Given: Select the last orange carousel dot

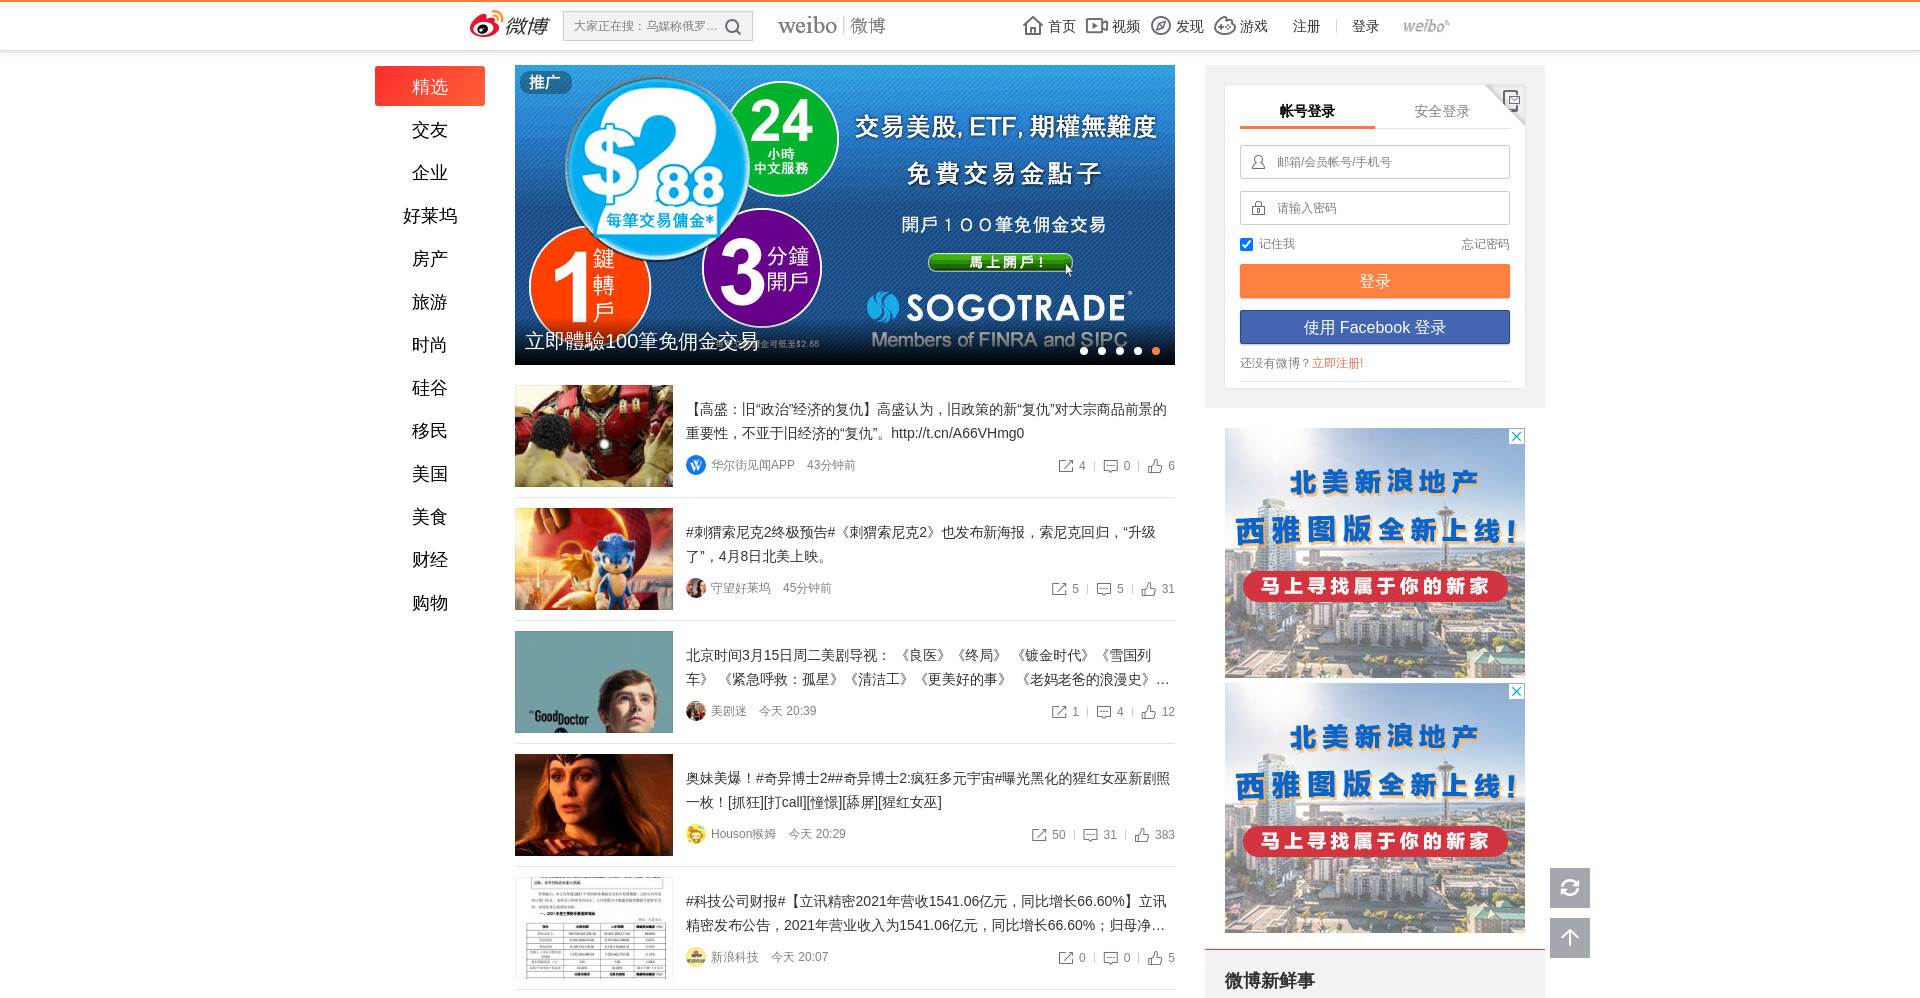Looking at the screenshot, I should [x=1156, y=351].
